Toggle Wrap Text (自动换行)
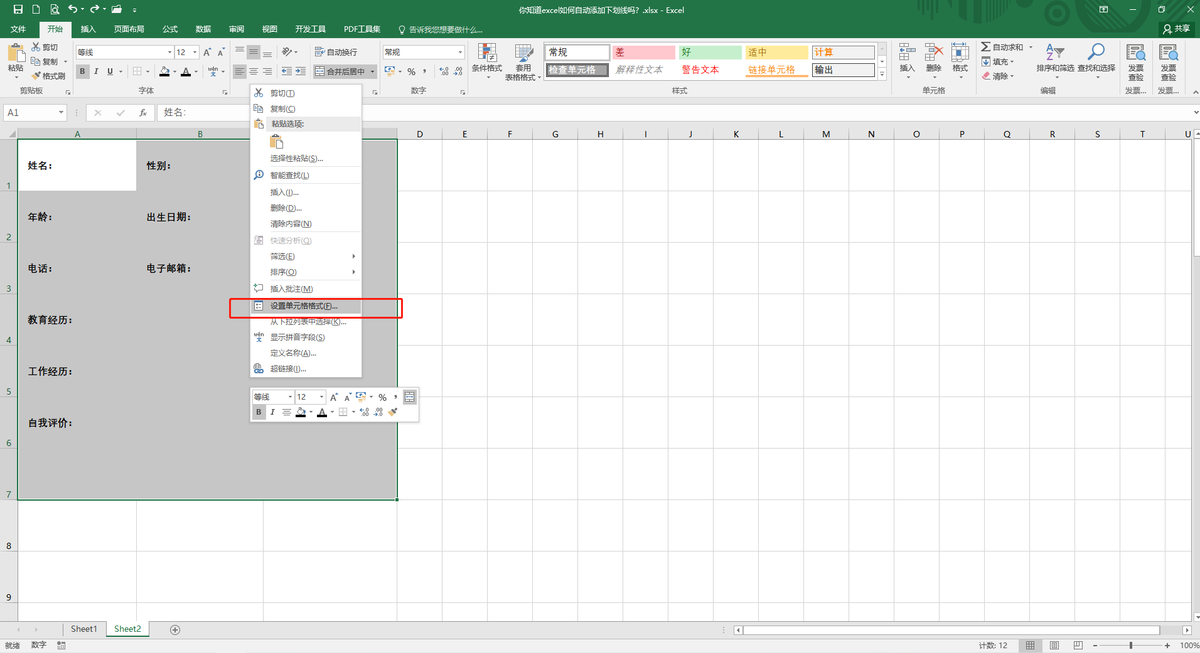1200x653 pixels. (335, 52)
